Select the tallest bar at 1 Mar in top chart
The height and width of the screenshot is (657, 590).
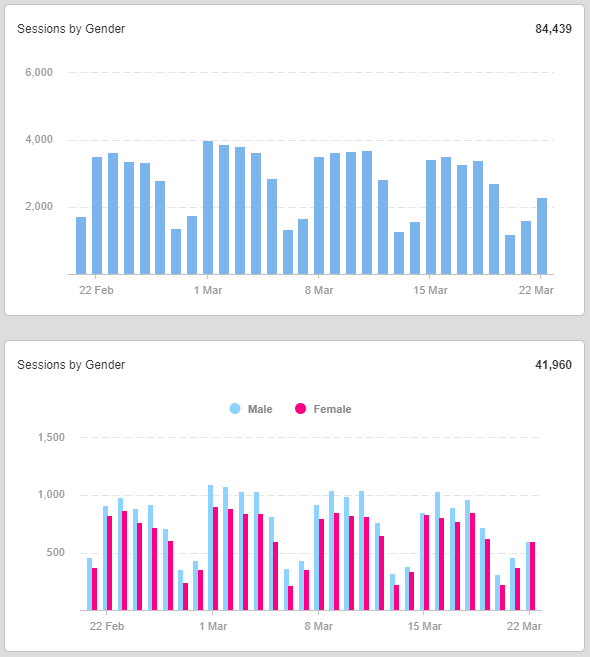208,208
